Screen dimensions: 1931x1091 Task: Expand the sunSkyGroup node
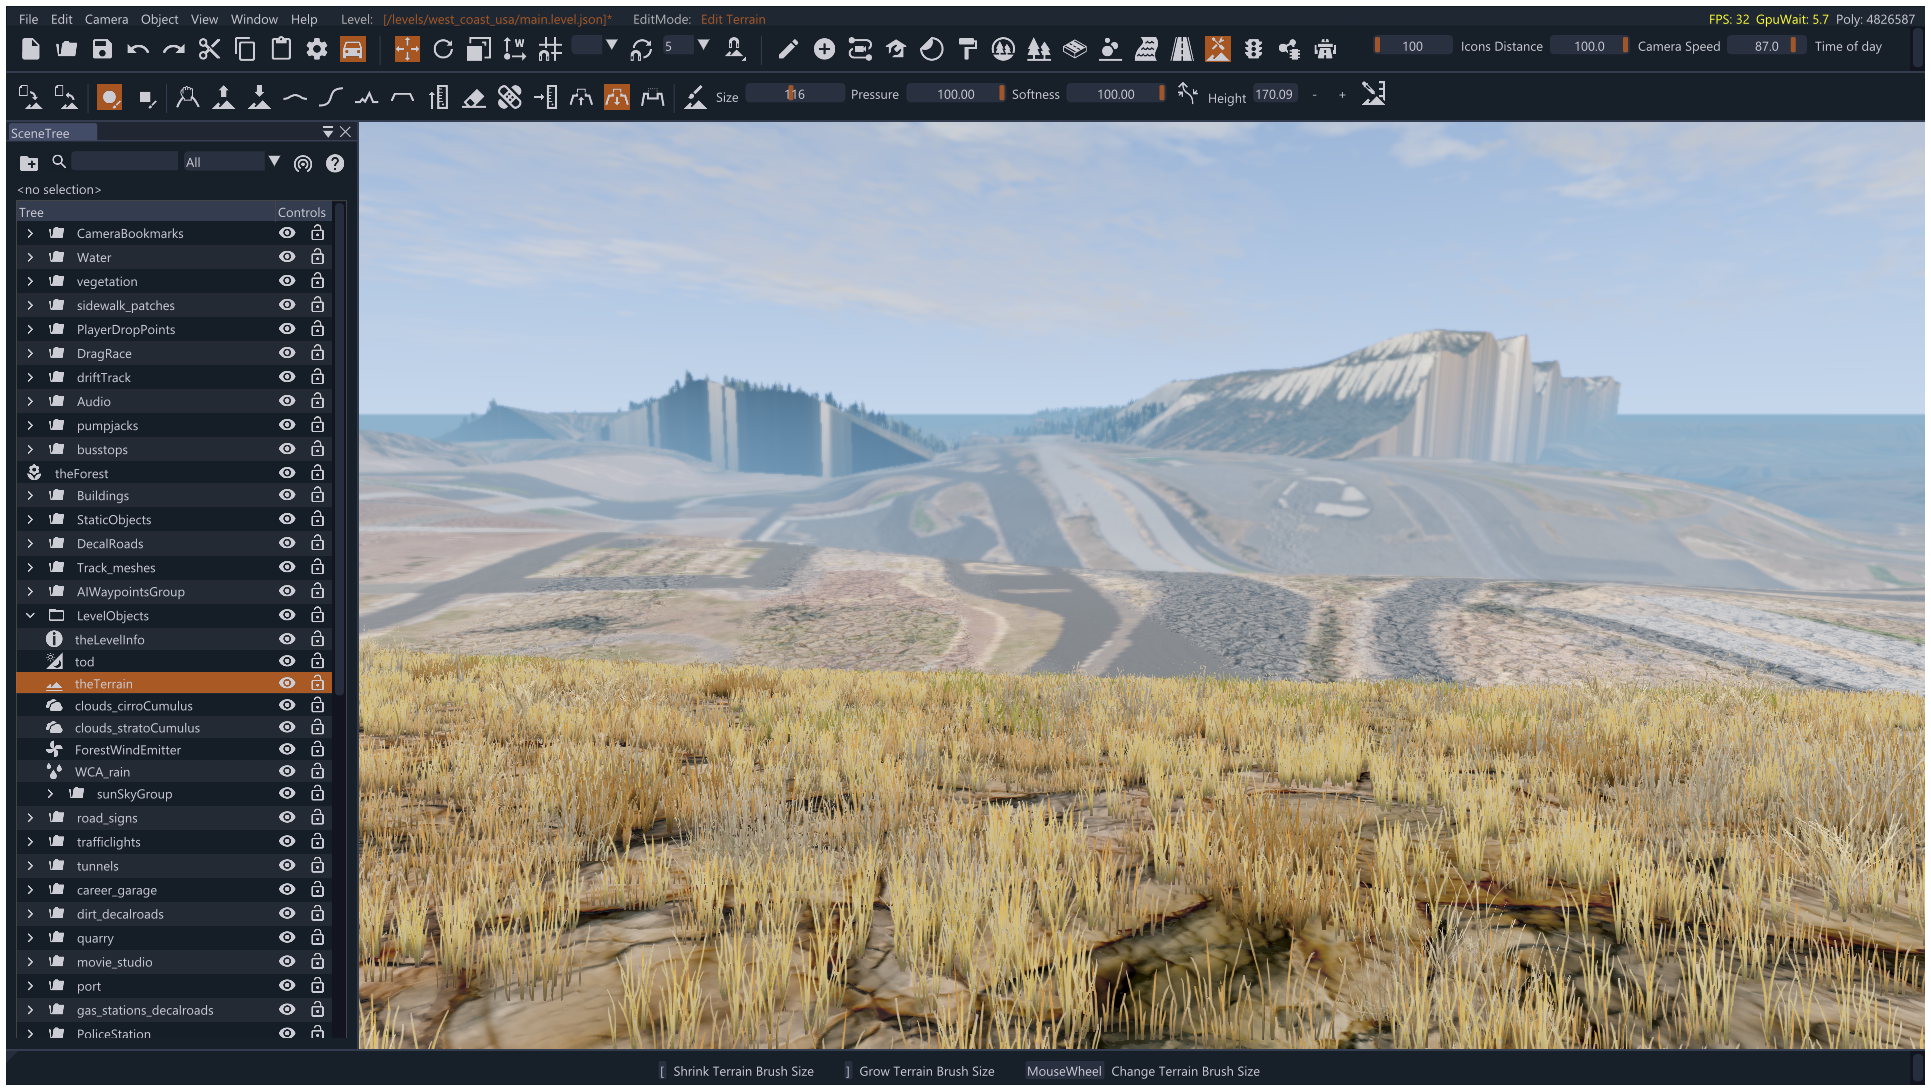pyautogui.click(x=50, y=794)
